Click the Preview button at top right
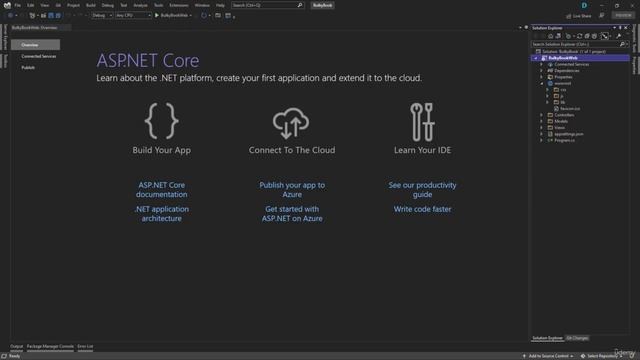The height and width of the screenshot is (360, 640). pos(623,15)
